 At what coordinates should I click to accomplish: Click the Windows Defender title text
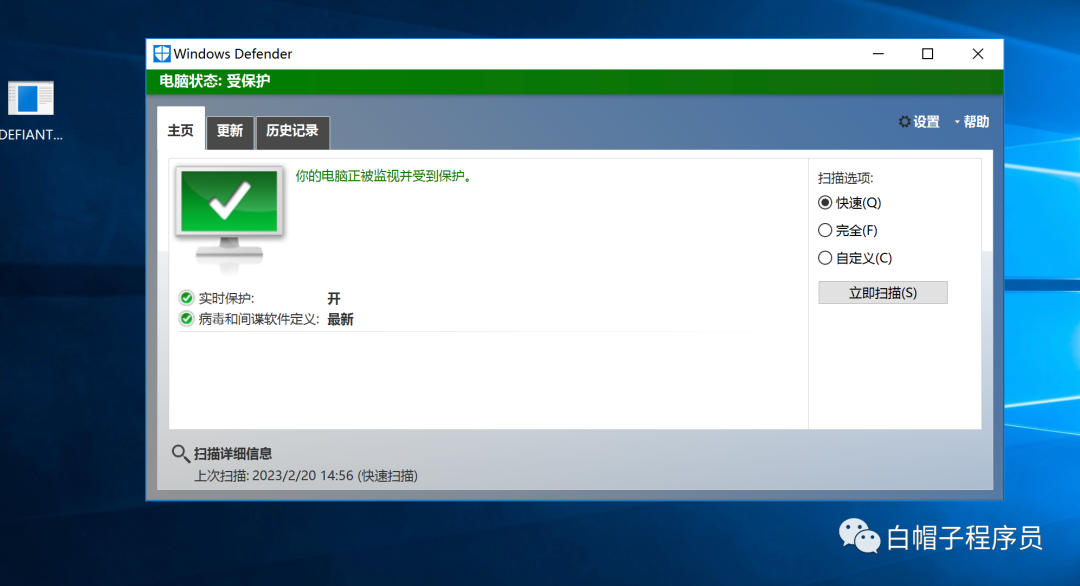pyautogui.click(x=233, y=54)
